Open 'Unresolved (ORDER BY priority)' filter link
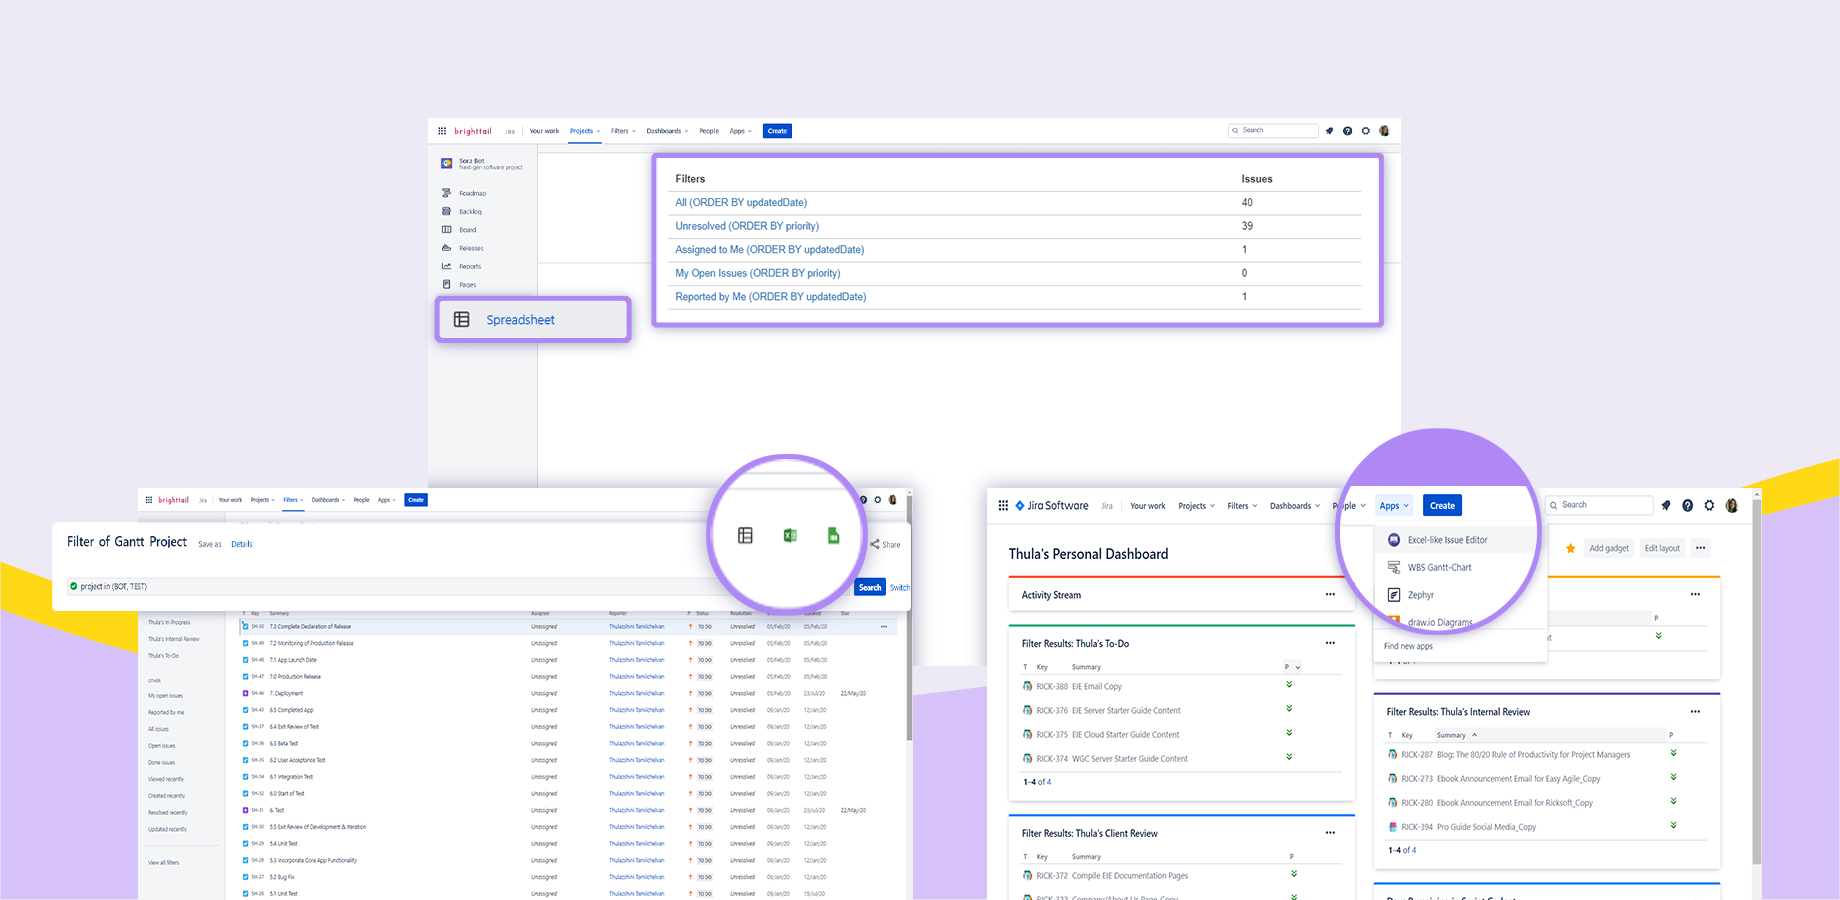Screen dimensions: 1840x900 coord(747,226)
